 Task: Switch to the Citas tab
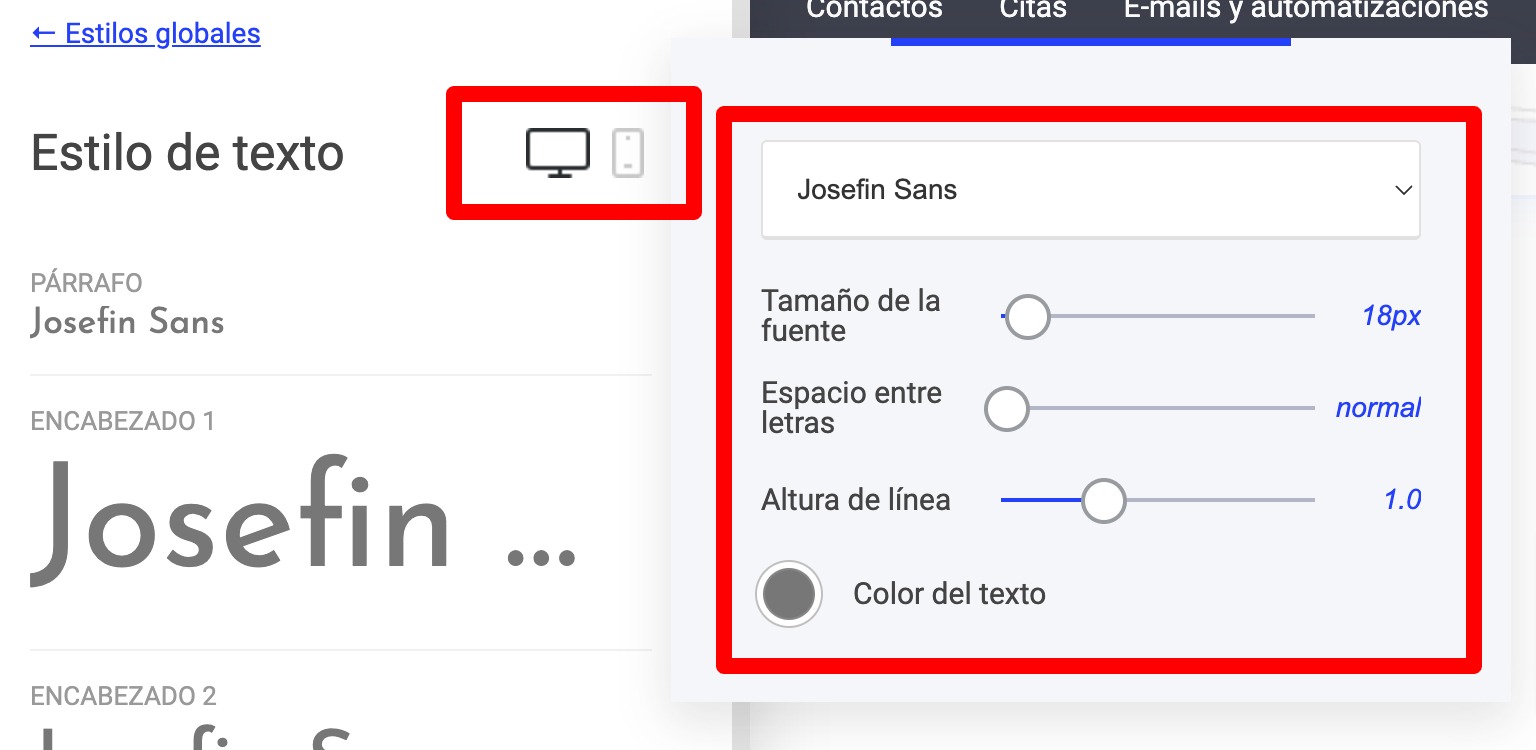[1033, 10]
